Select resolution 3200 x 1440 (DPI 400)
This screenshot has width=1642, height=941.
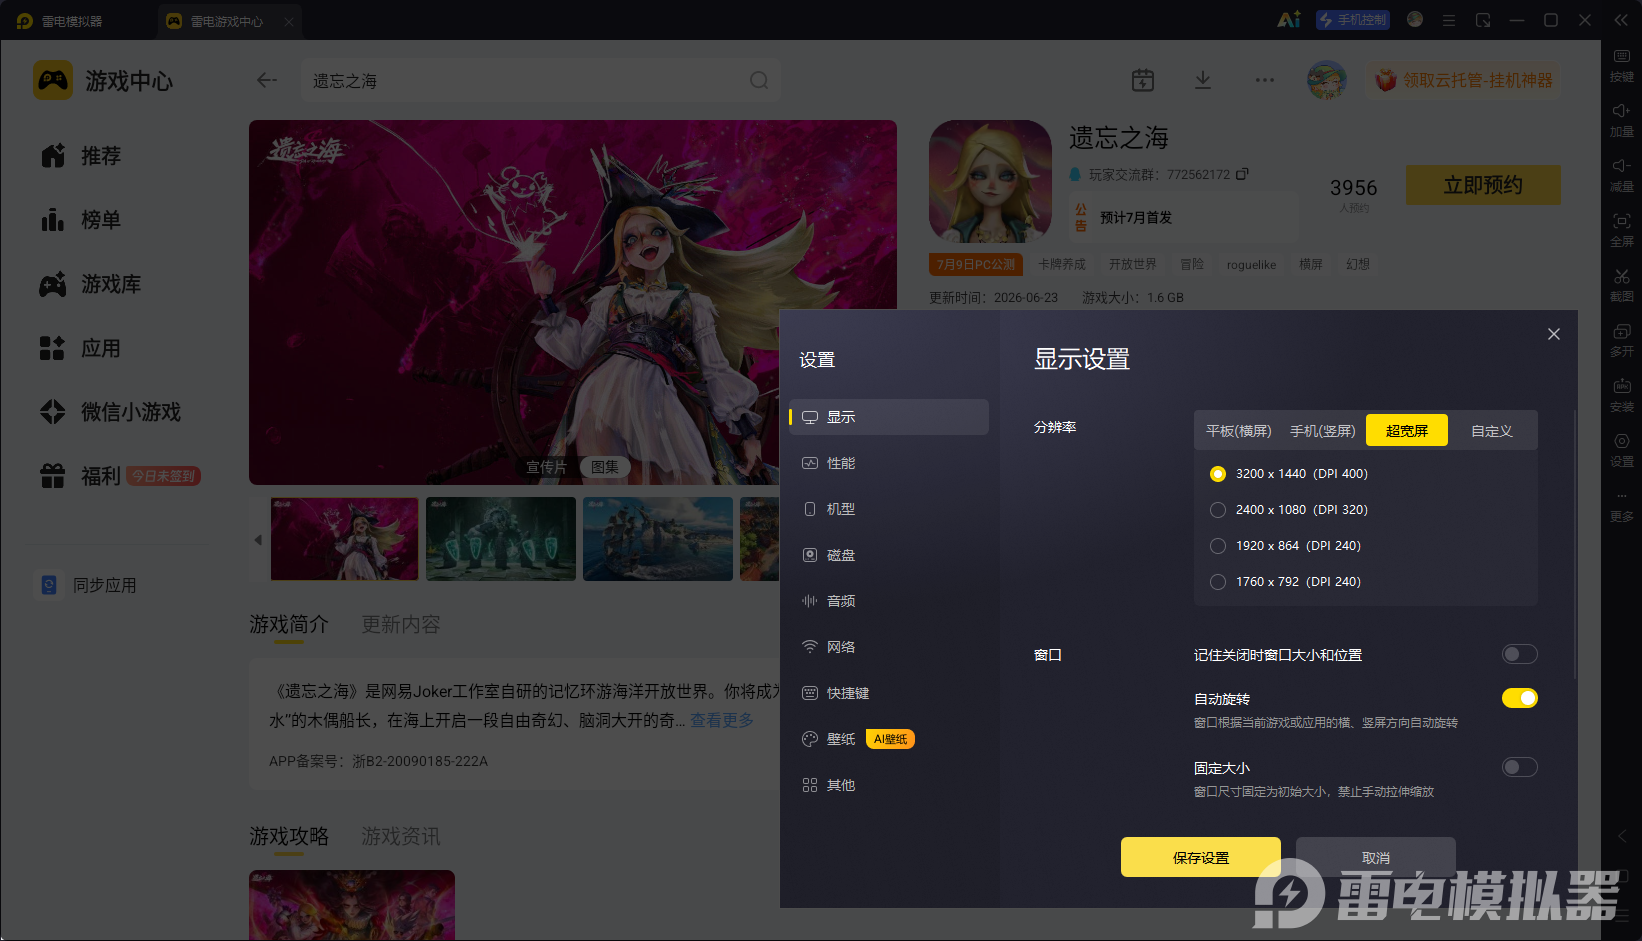coord(1289,474)
